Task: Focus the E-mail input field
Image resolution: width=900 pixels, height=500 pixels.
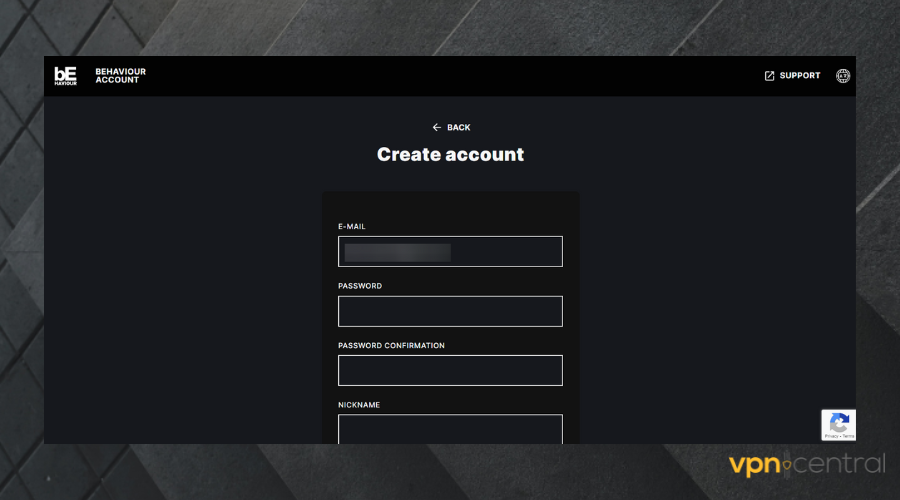Action: (x=450, y=252)
